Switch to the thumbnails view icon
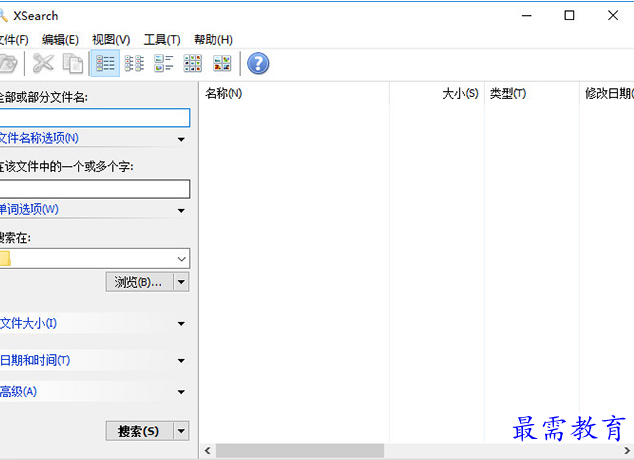 coord(222,63)
